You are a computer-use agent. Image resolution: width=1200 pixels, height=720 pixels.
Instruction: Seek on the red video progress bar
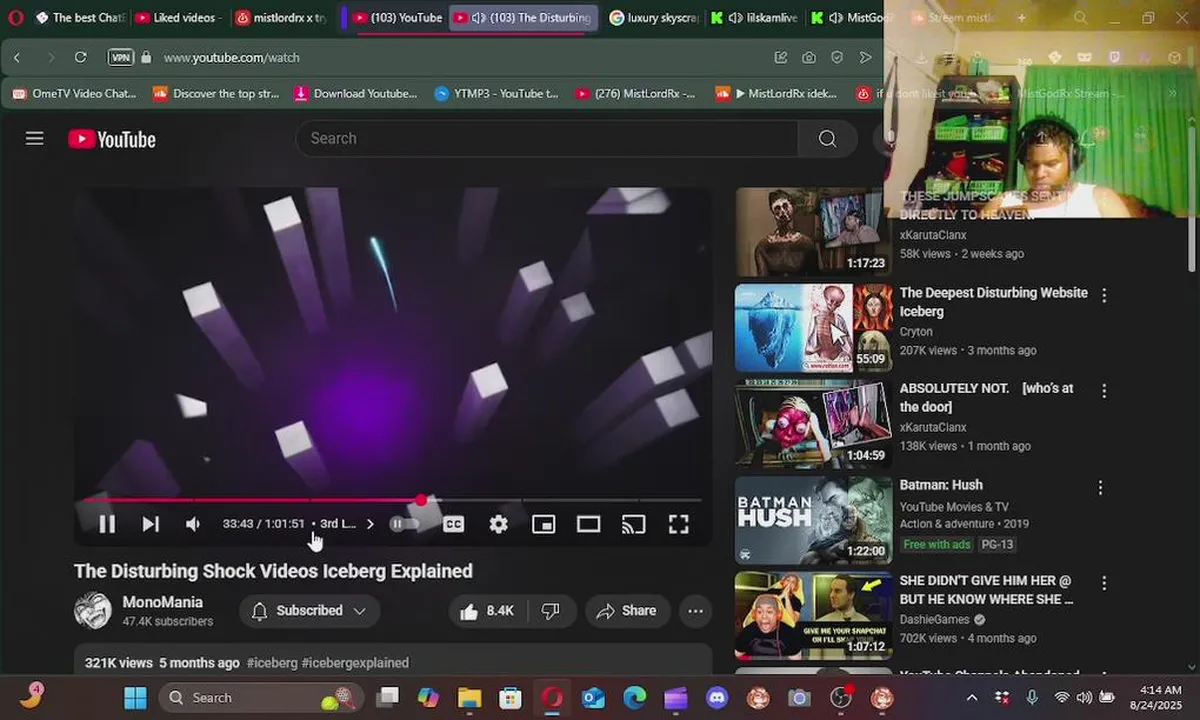[x=392, y=500]
